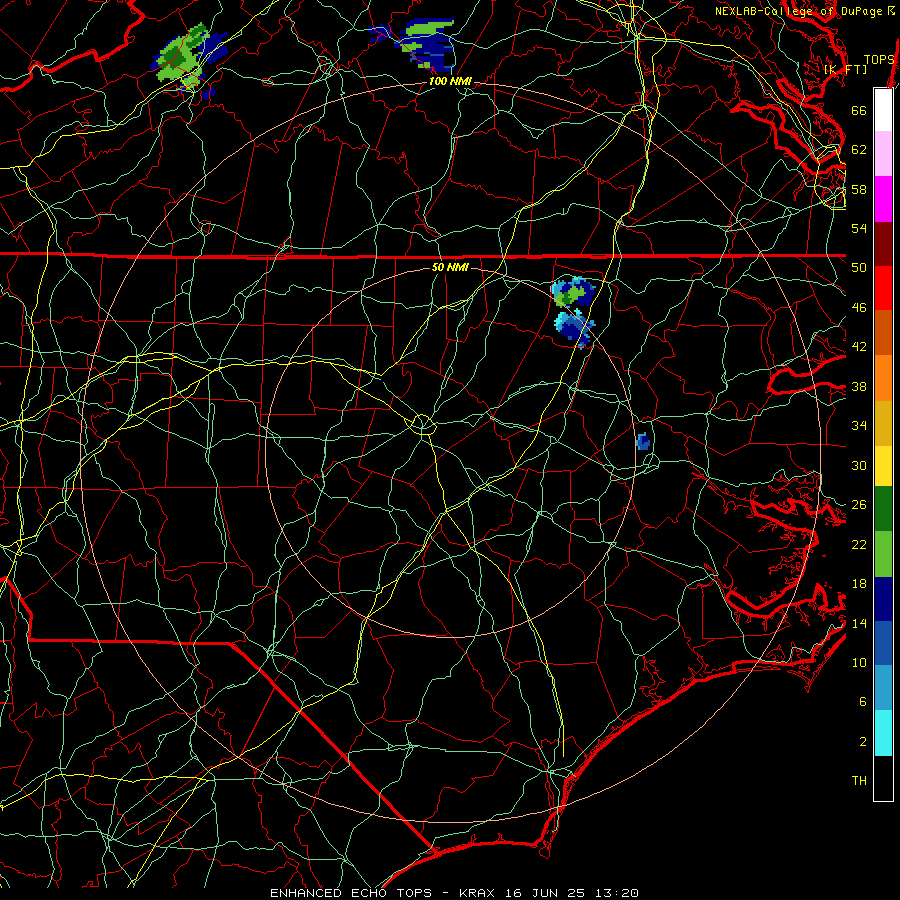Click the dark green legend swatch
The width and height of the screenshot is (900, 900).
pyautogui.click(x=883, y=509)
